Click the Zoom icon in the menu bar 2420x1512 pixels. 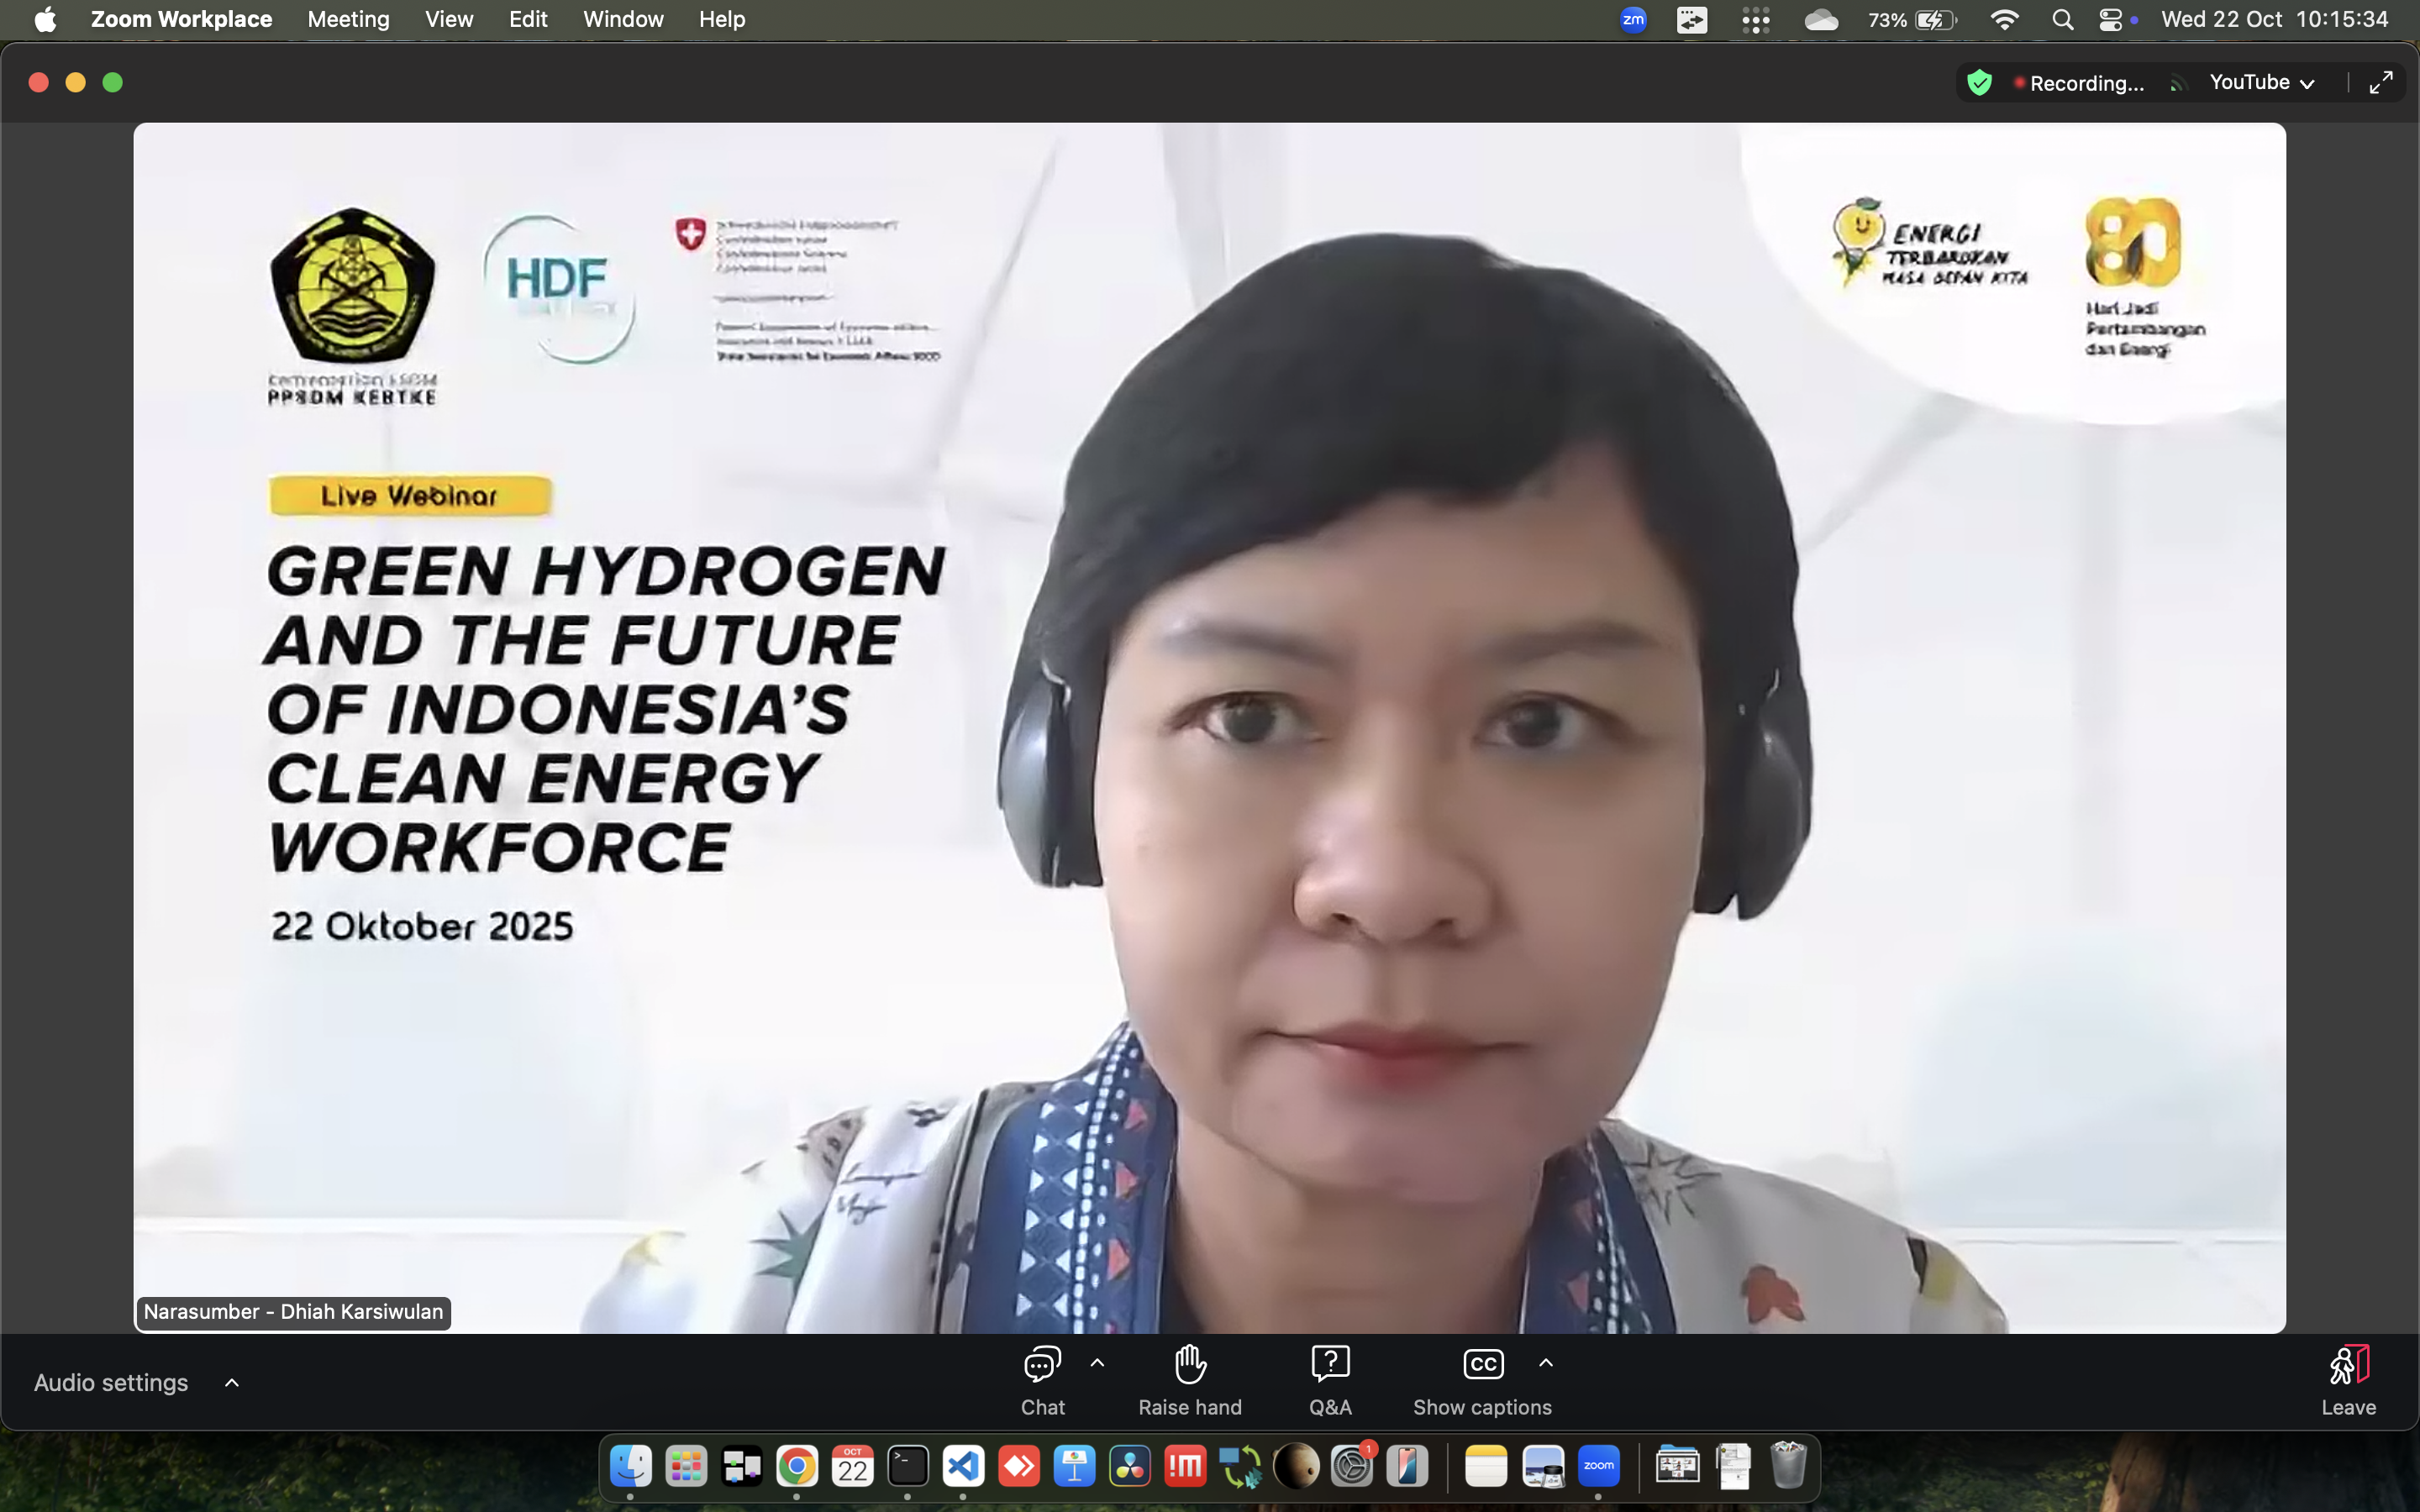pyautogui.click(x=1633, y=20)
